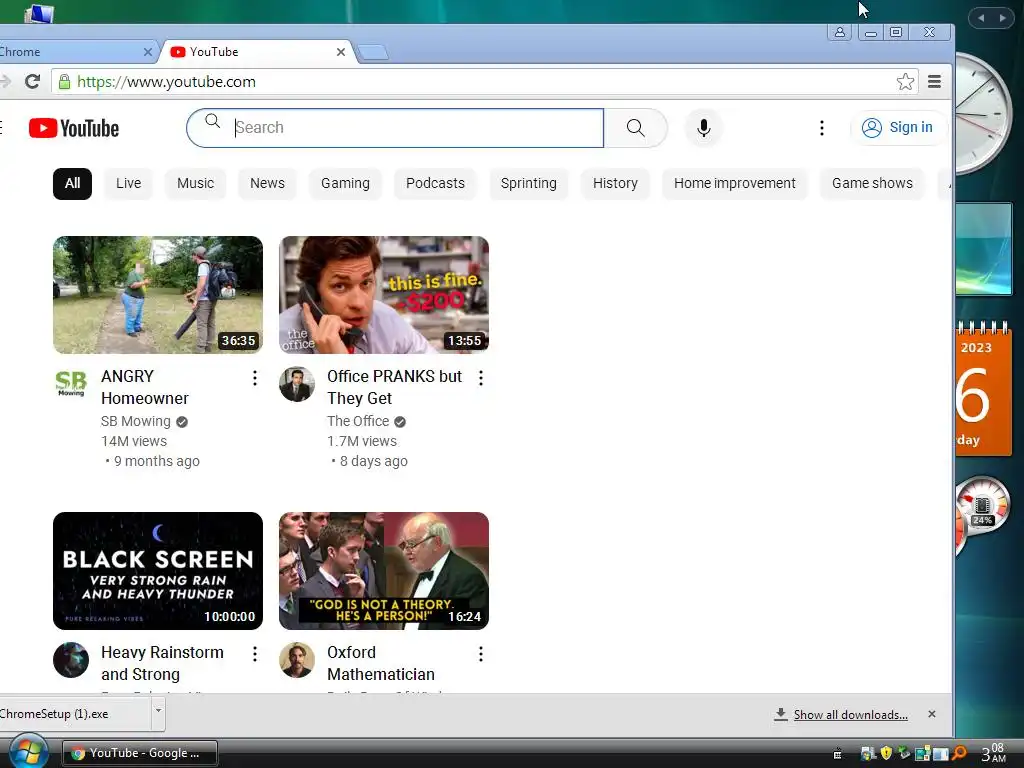Click the taskbar clock
Screen dimensions: 1024x768
tap(994, 753)
